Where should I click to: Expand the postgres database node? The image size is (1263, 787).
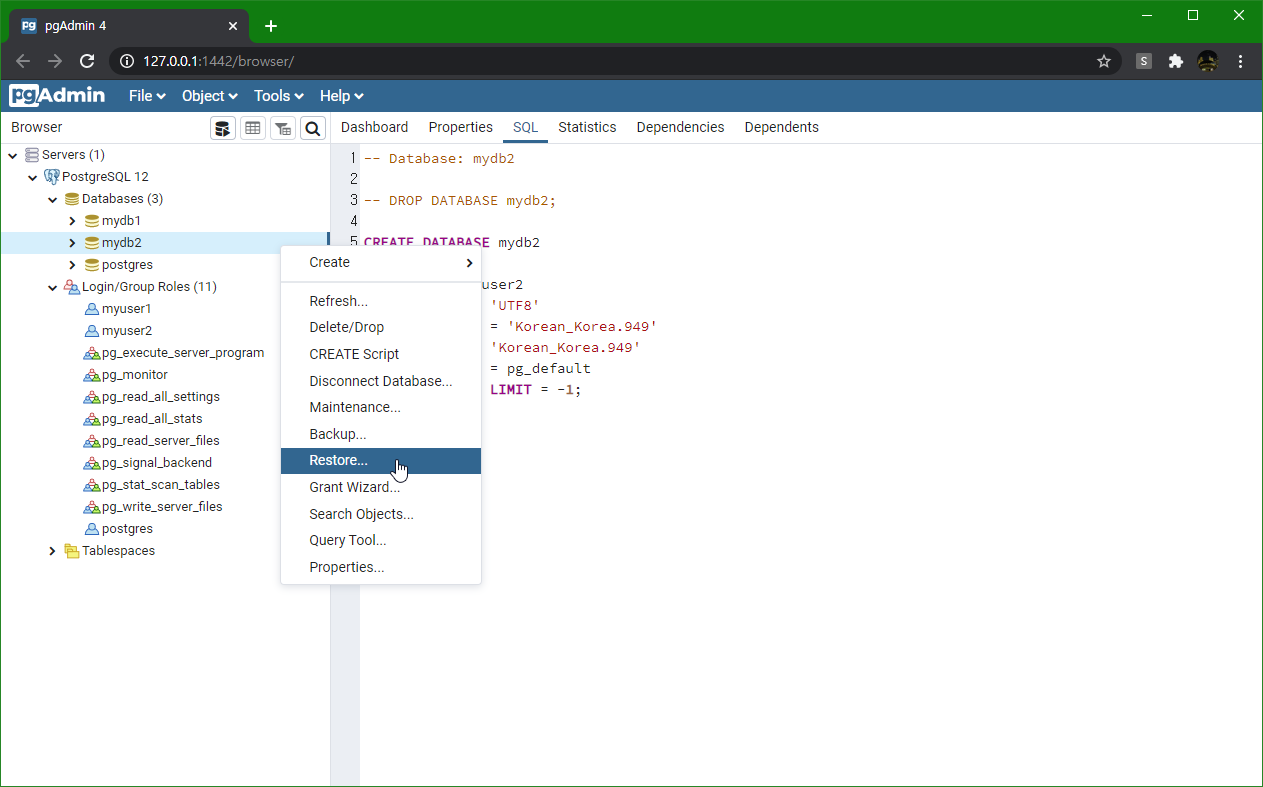click(x=72, y=265)
